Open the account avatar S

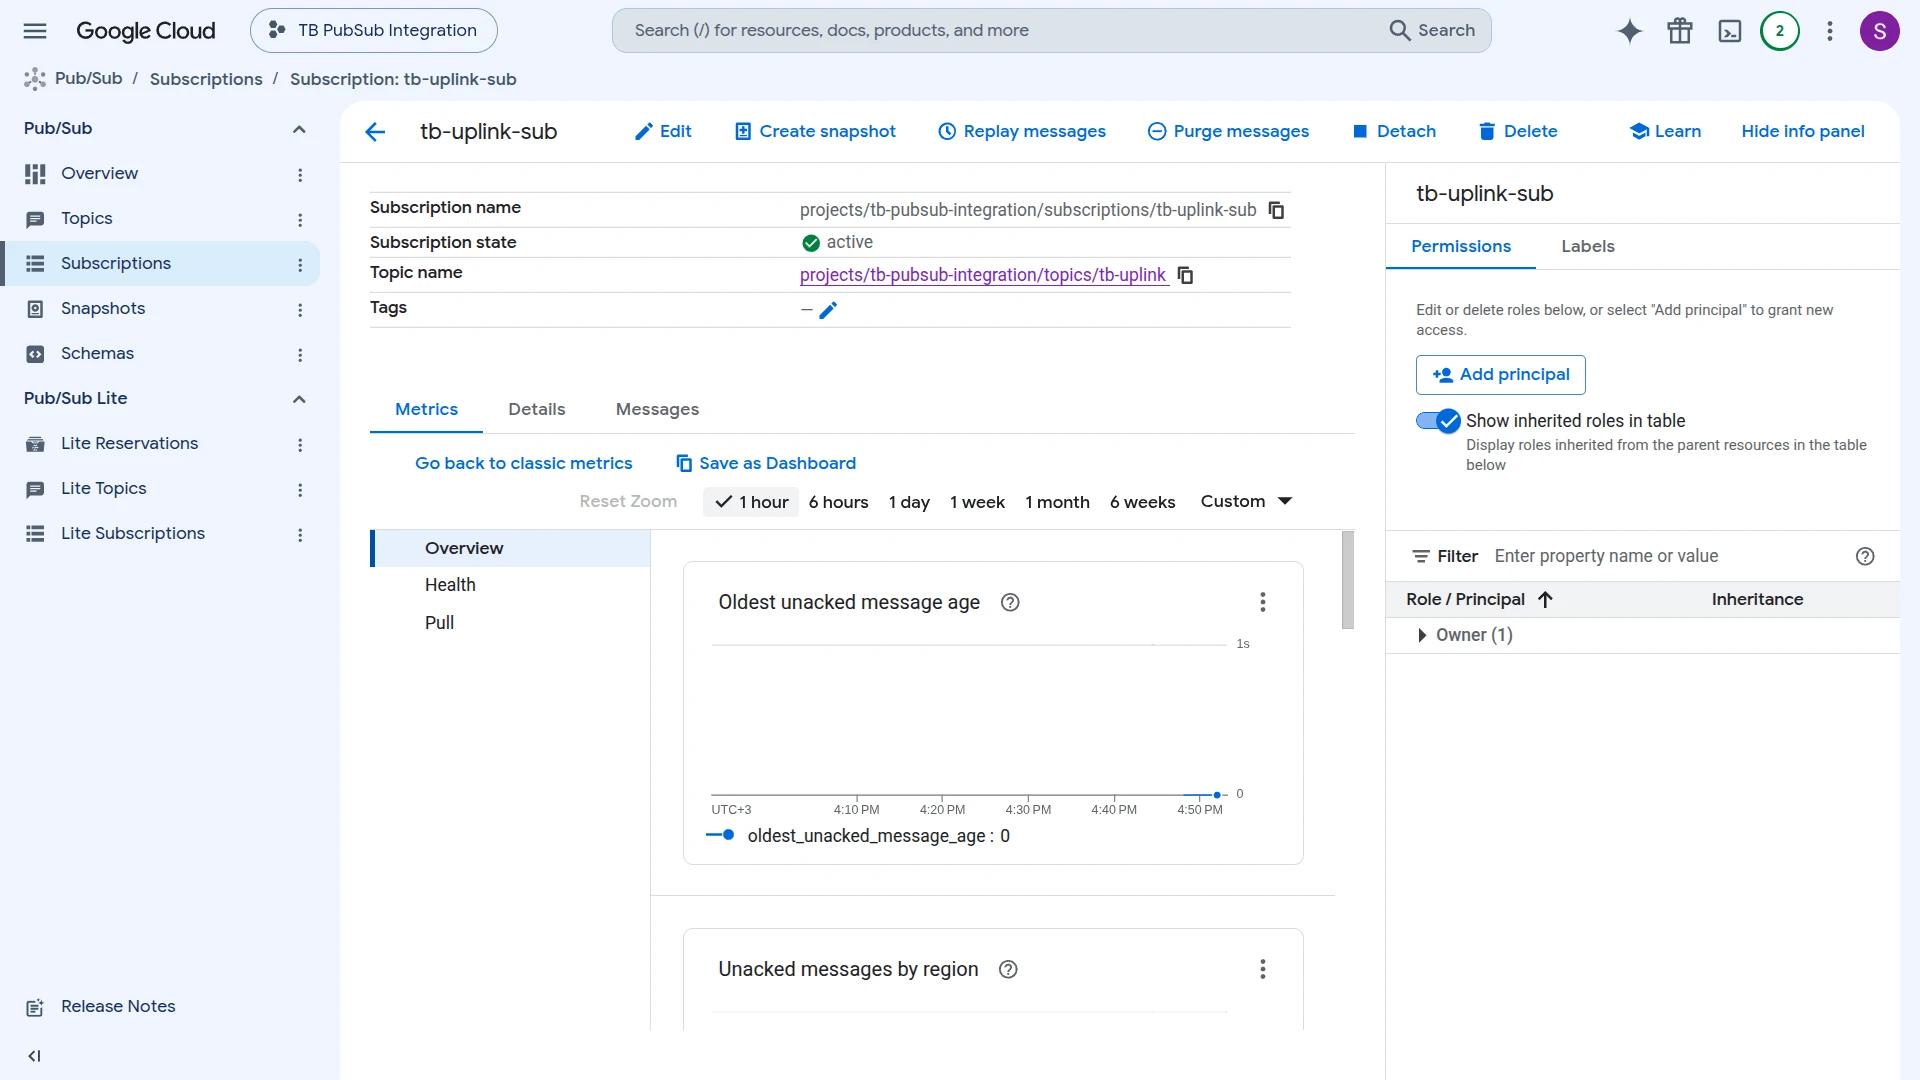(x=1880, y=31)
